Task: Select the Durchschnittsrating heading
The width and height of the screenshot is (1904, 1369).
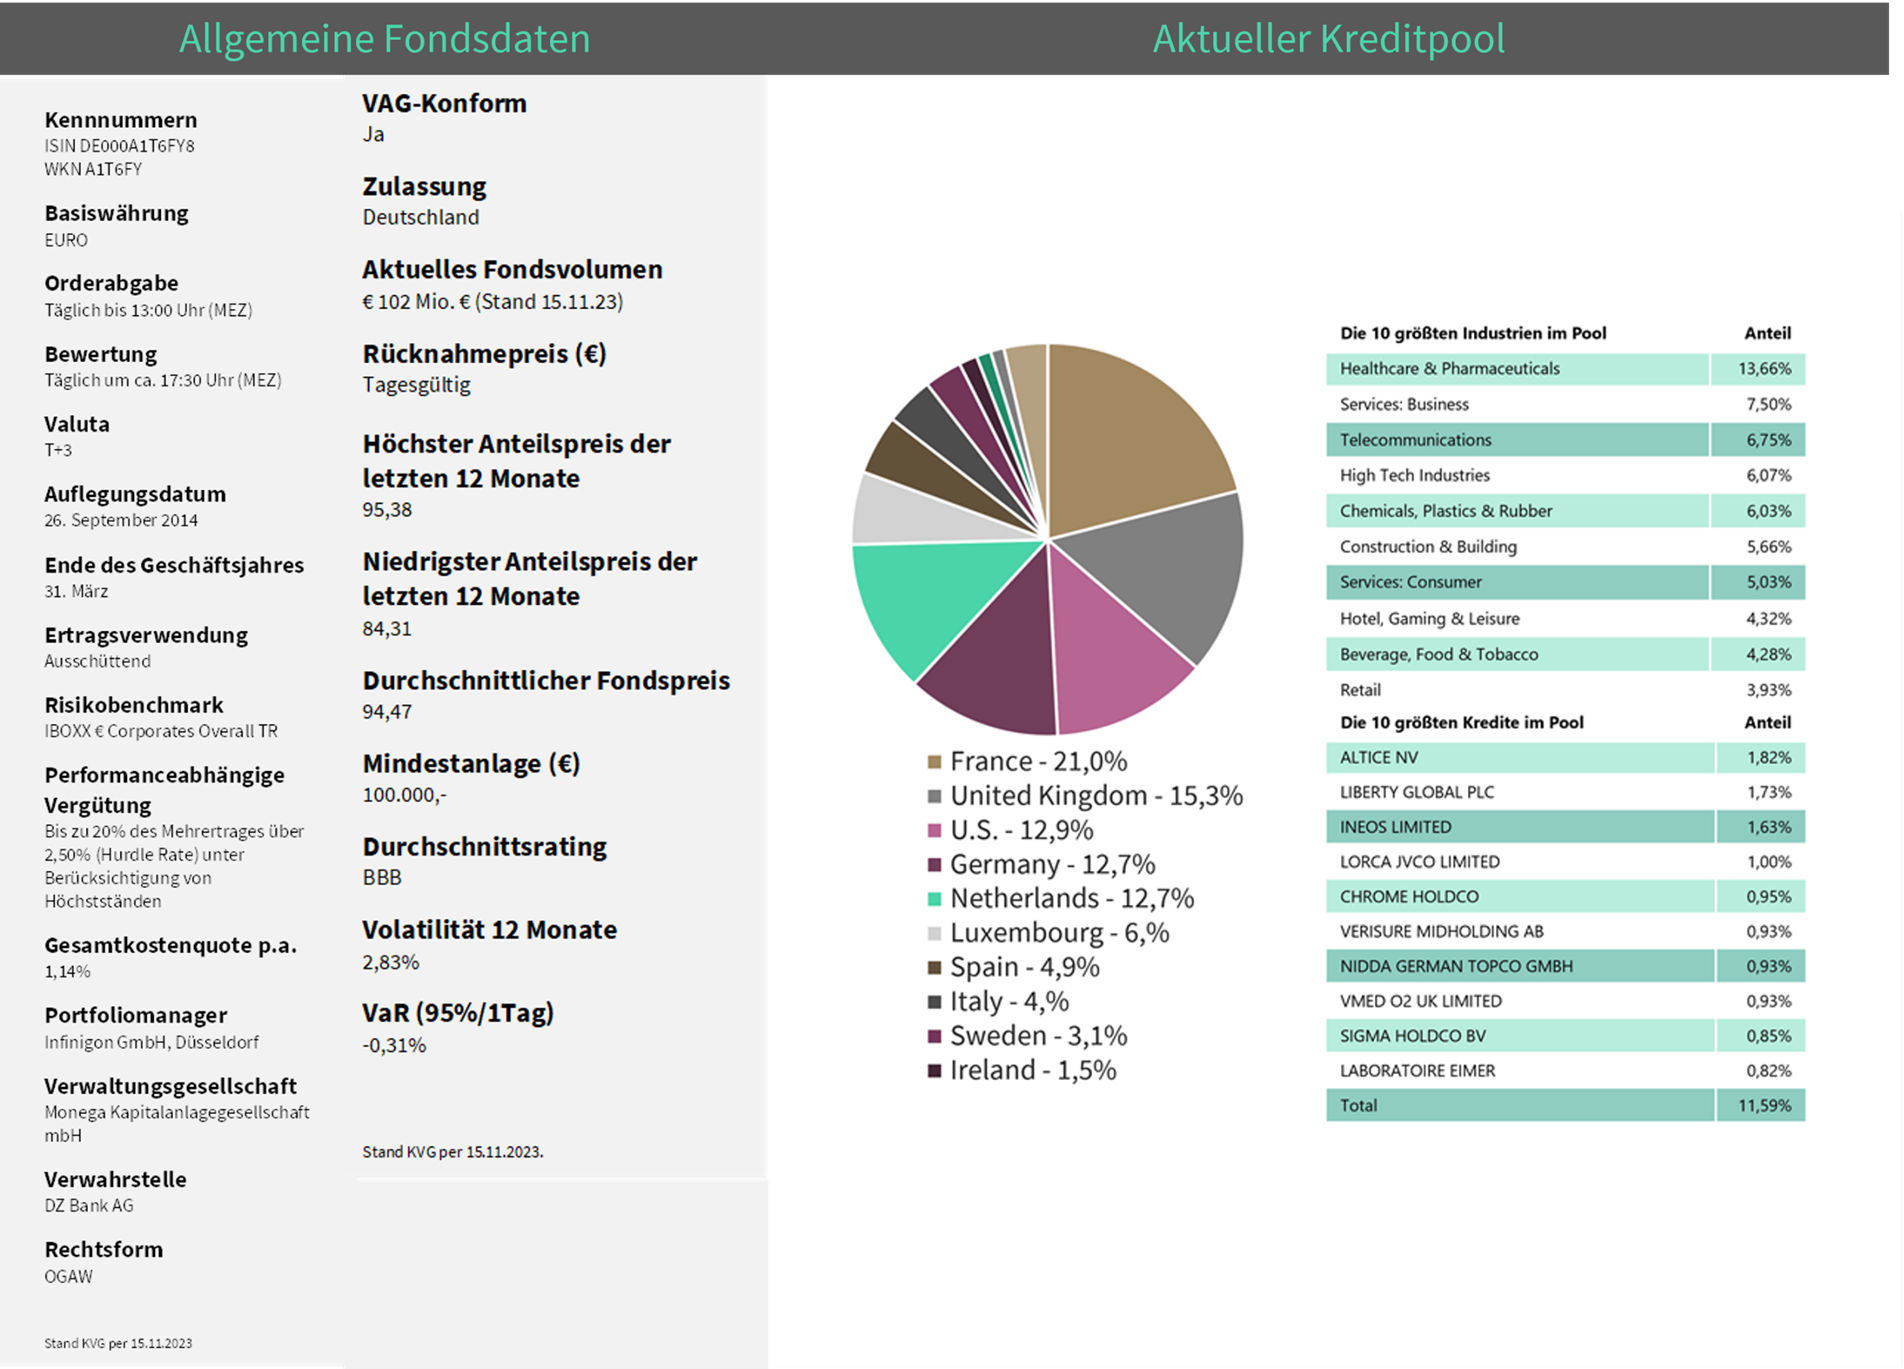Action: tap(484, 847)
